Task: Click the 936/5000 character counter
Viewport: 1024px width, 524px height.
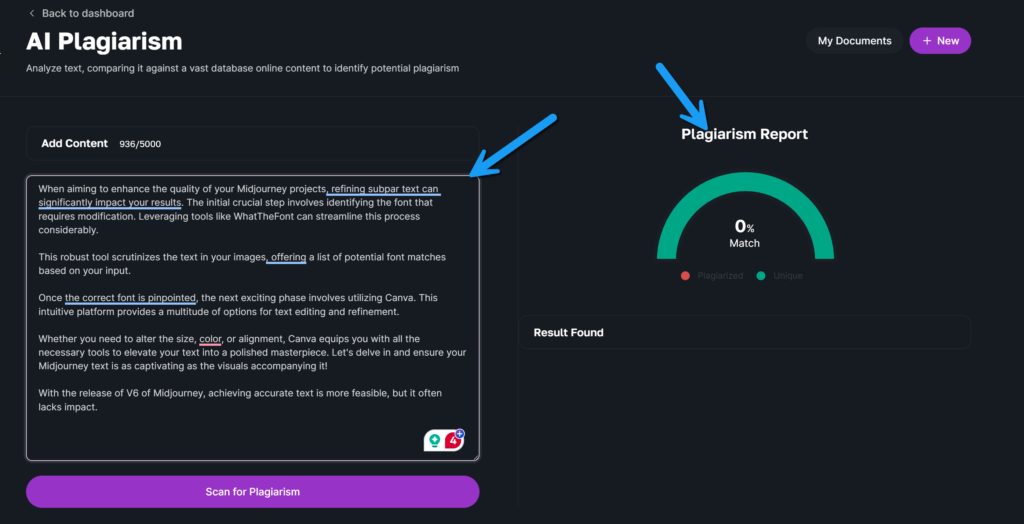Action: (x=140, y=144)
